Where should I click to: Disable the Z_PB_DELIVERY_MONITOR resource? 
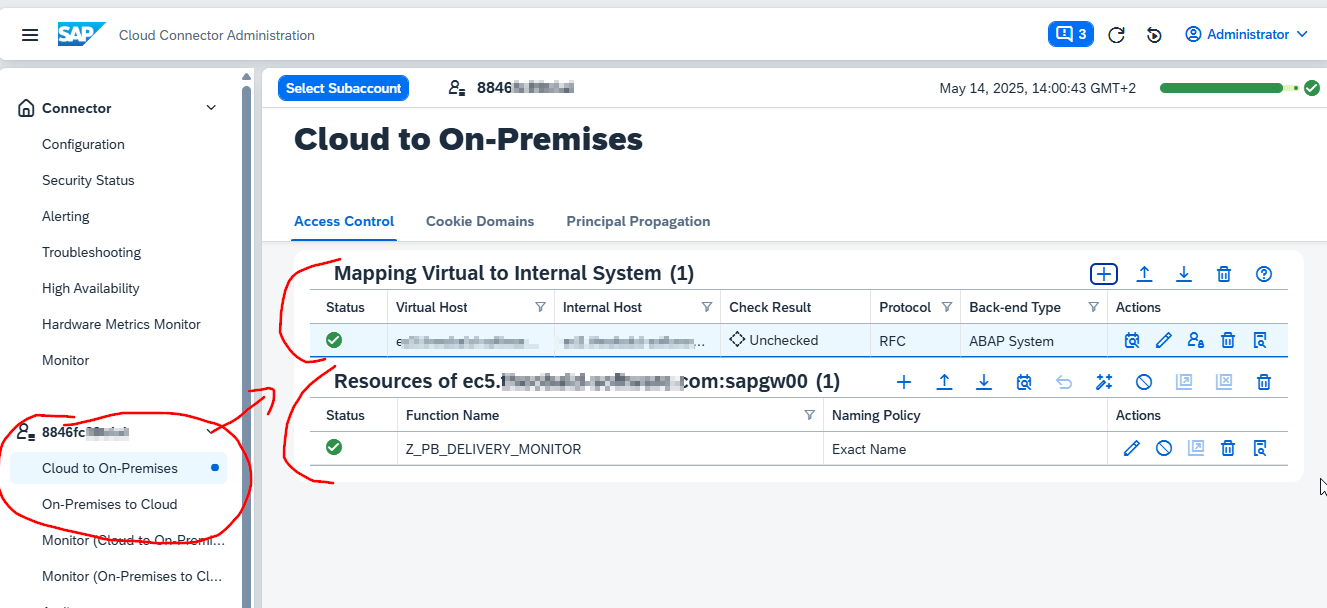(1164, 449)
